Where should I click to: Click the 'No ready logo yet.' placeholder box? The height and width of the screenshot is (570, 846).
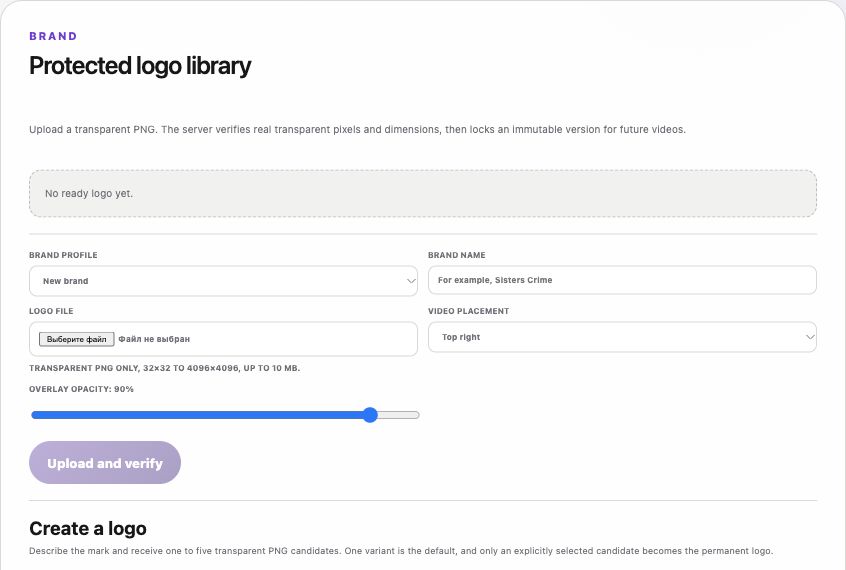pyautogui.click(x=423, y=194)
